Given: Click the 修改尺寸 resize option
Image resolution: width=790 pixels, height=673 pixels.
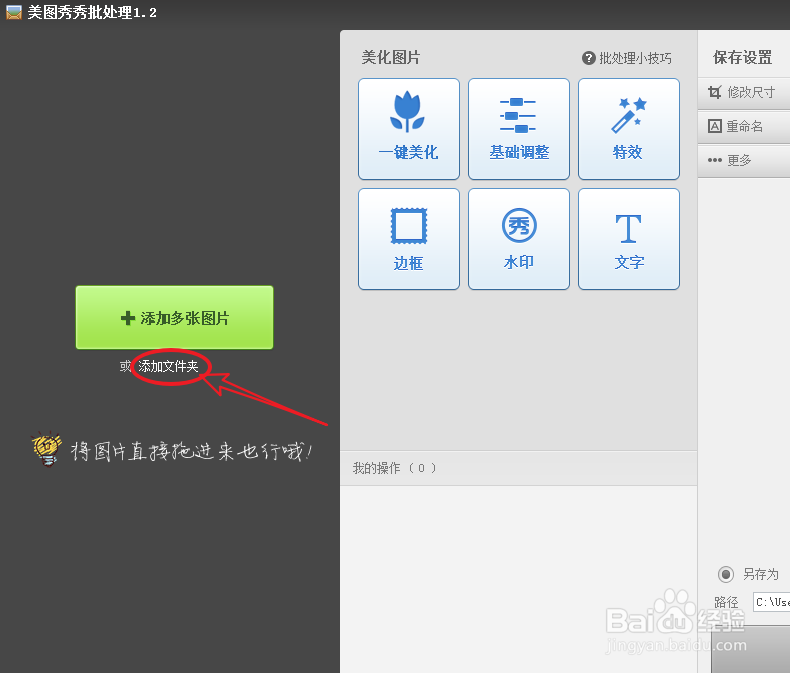Looking at the screenshot, I should click(x=744, y=93).
